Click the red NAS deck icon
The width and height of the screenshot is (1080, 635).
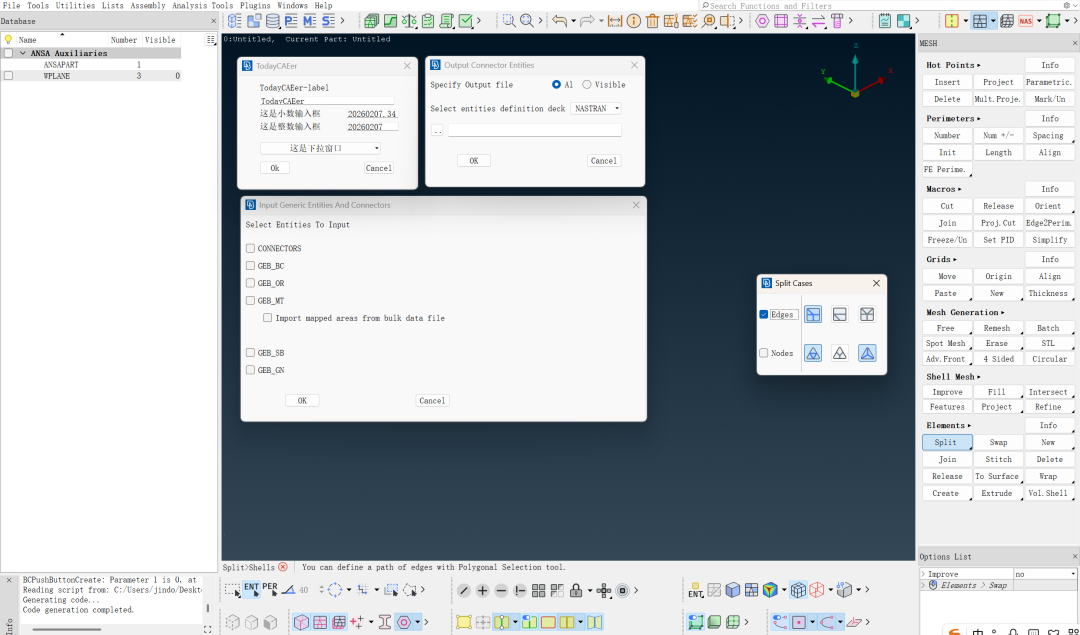pyautogui.click(x=1026, y=21)
